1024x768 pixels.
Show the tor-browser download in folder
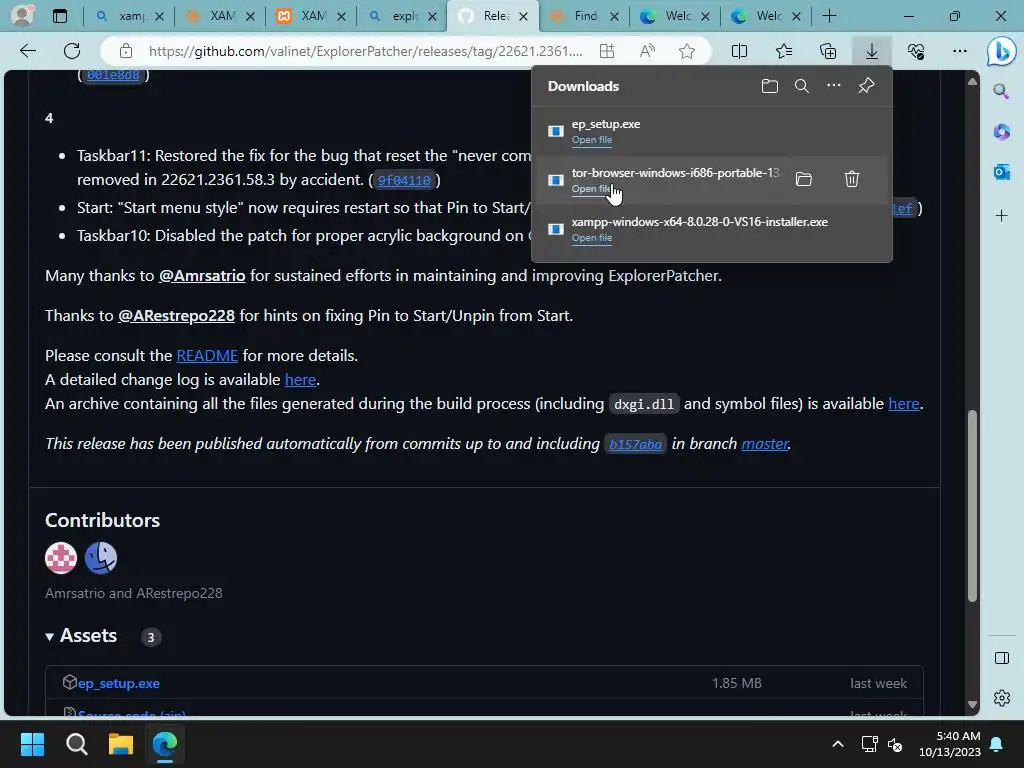[803, 179]
